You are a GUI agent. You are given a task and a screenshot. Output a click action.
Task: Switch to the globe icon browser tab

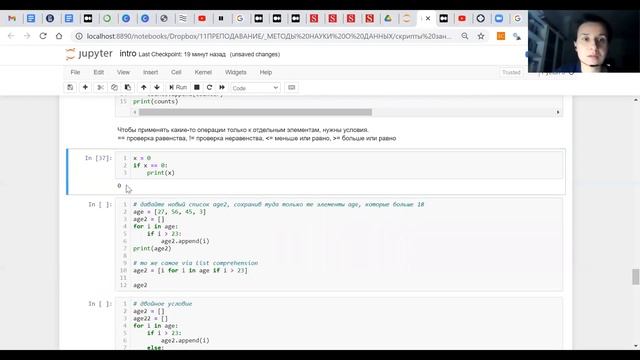[164, 18]
